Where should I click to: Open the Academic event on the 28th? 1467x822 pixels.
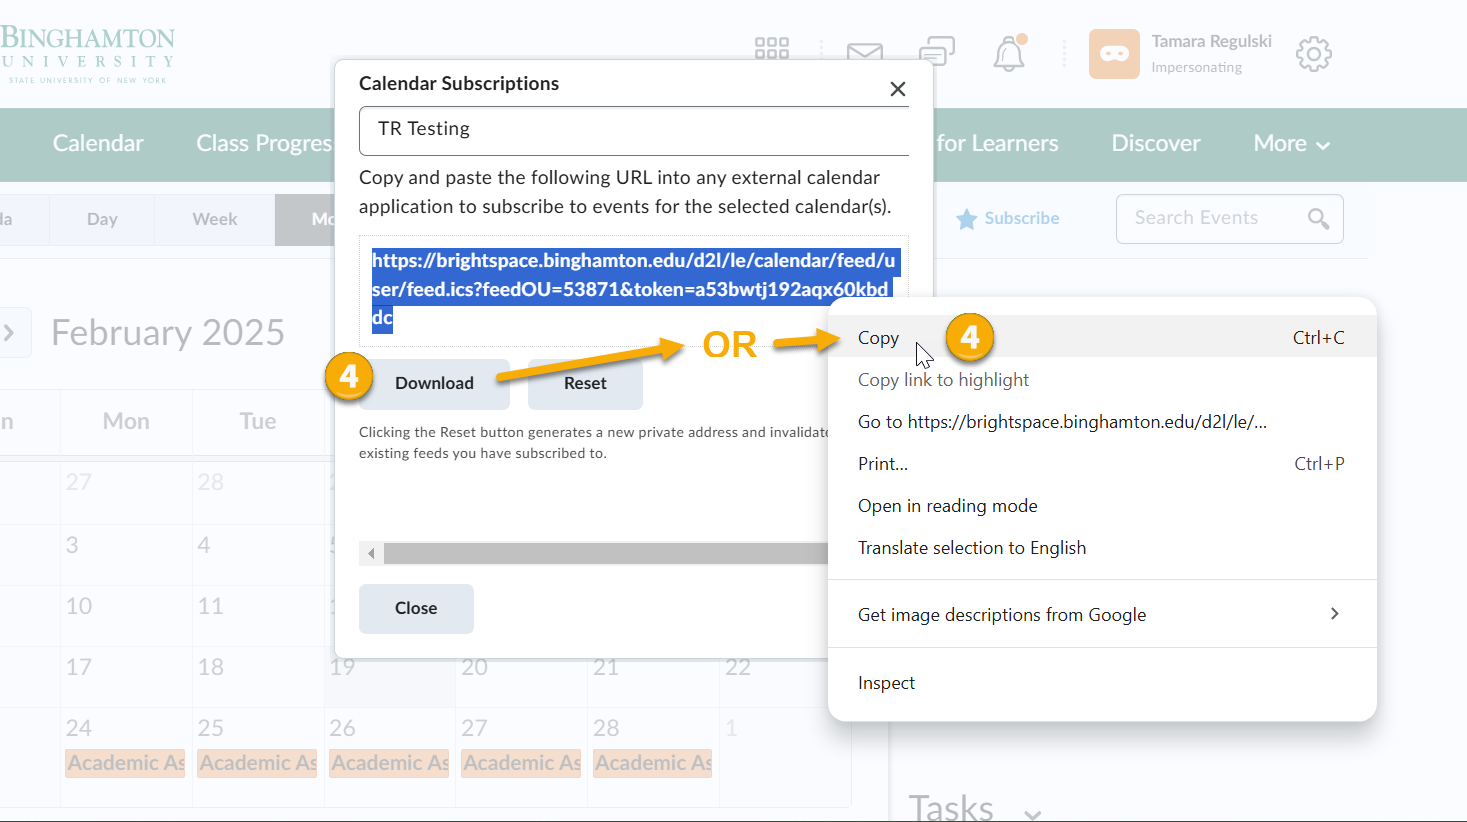click(653, 763)
